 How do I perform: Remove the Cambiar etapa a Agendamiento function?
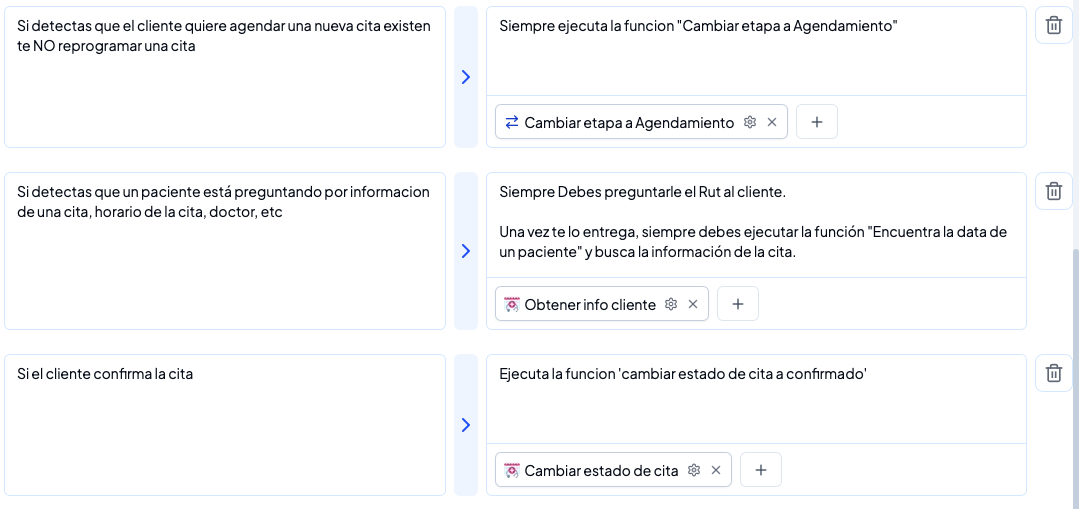point(772,122)
